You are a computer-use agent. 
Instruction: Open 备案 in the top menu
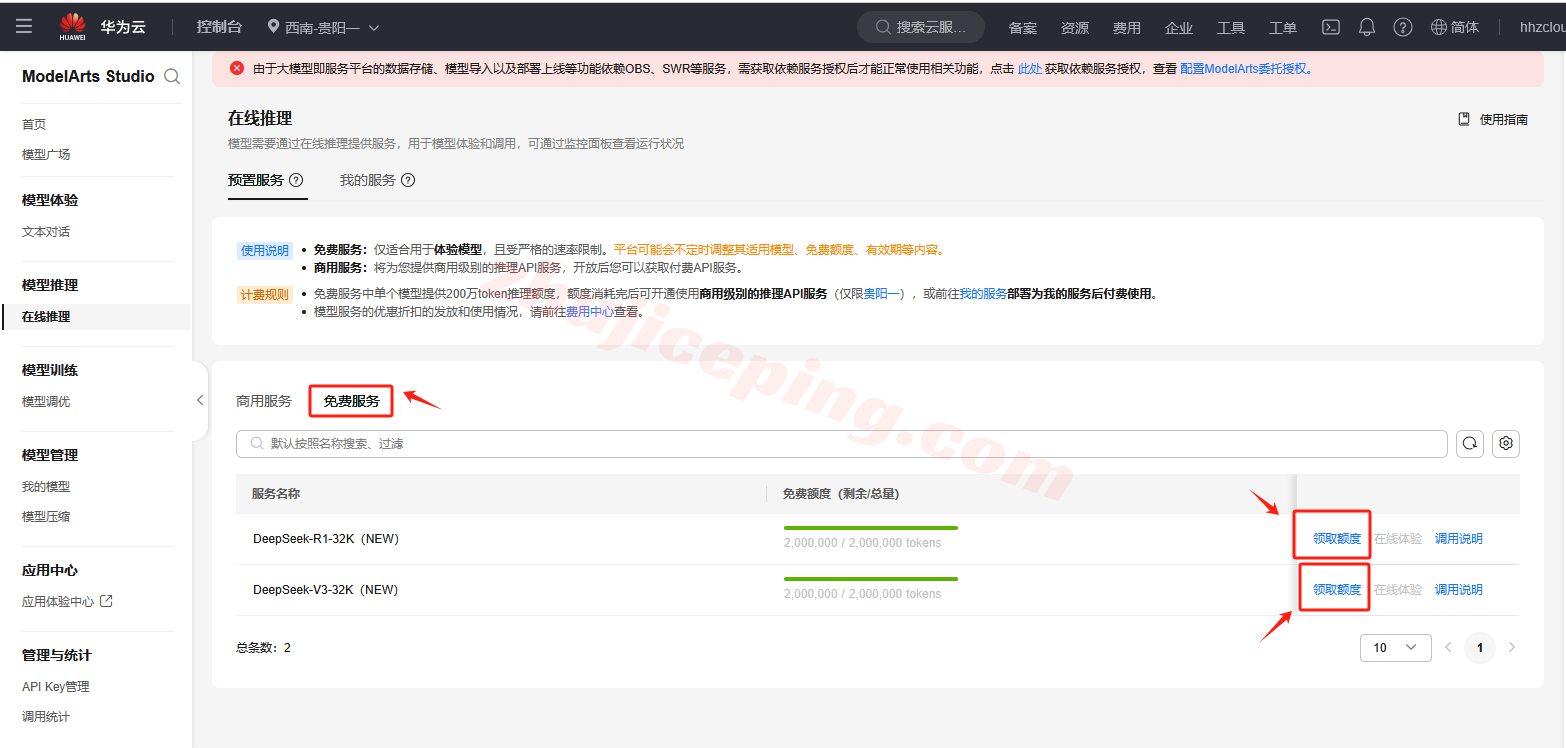(1023, 27)
